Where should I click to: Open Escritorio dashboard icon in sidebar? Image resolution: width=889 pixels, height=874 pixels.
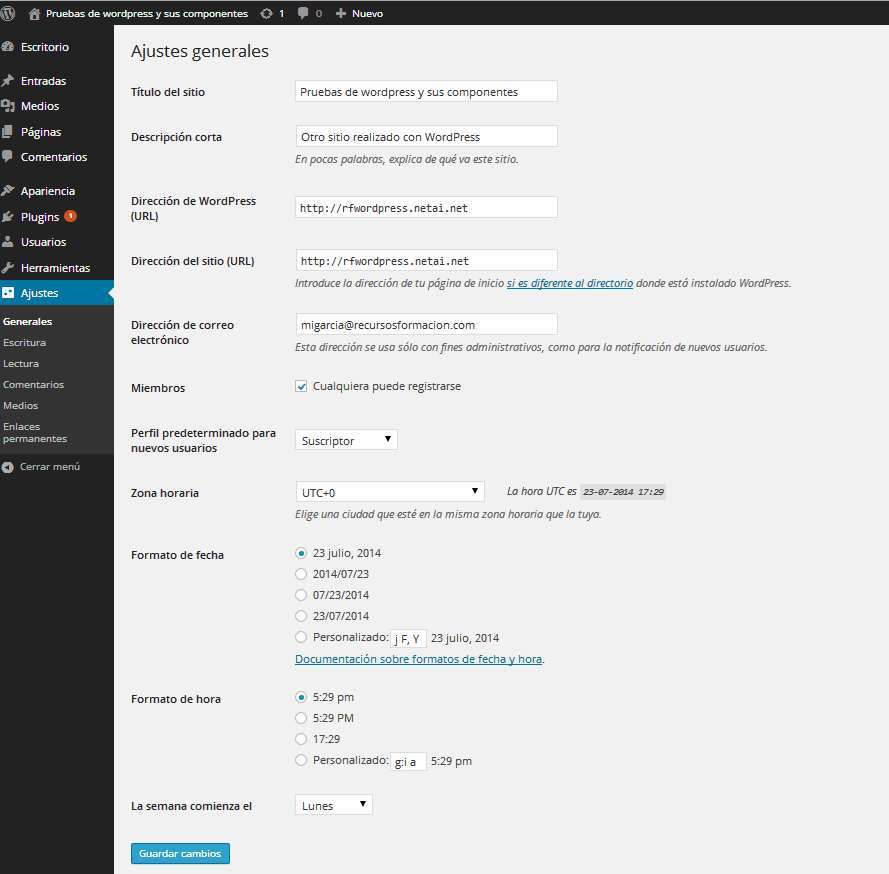point(8,47)
